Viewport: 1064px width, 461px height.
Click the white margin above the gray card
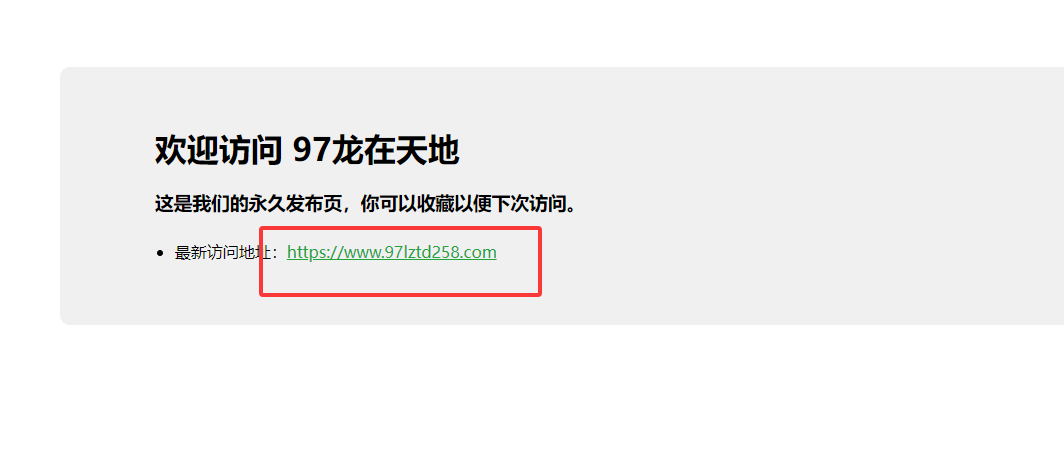pyautogui.click(x=532, y=33)
